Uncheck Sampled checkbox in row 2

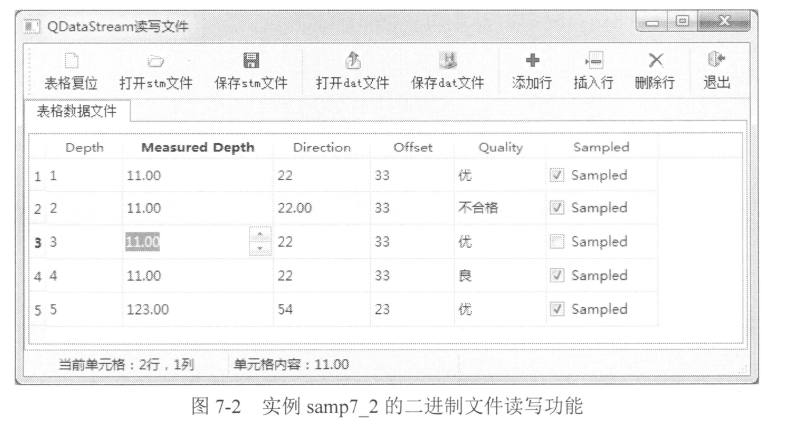tap(557, 208)
